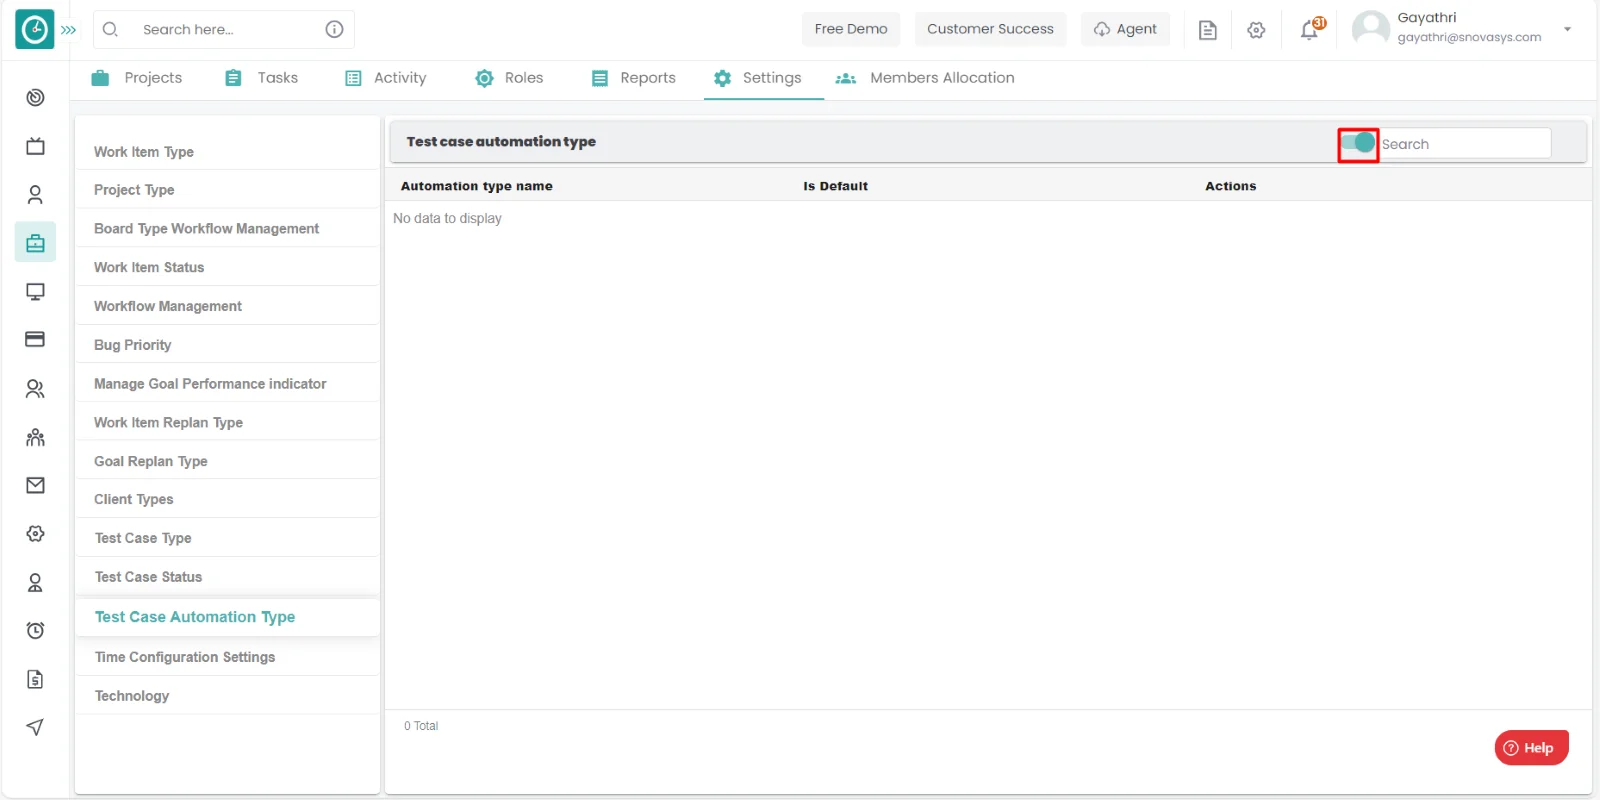This screenshot has height=800, width=1600.
Task: Click the paper plane icon in sidebar
Action: click(35, 727)
